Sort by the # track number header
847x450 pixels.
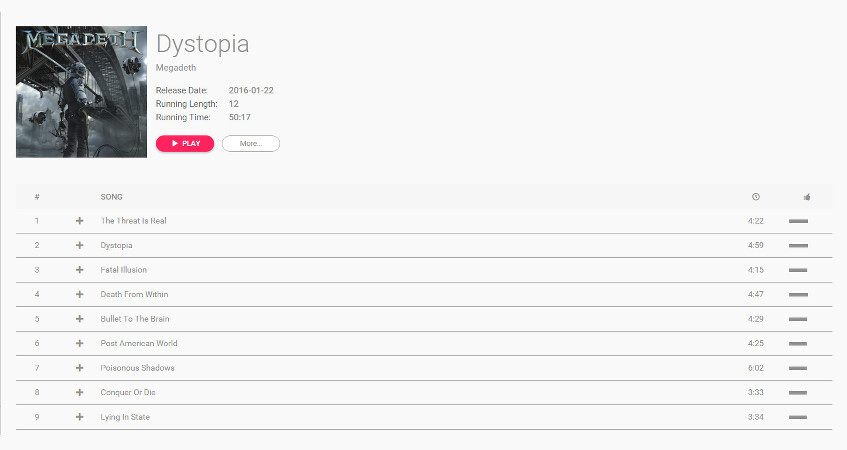pyautogui.click(x=37, y=197)
